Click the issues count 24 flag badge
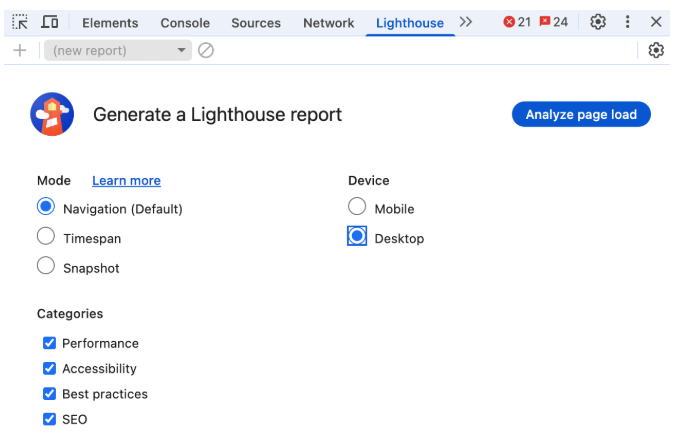This screenshot has width=677, height=441. pyautogui.click(x=554, y=22)
